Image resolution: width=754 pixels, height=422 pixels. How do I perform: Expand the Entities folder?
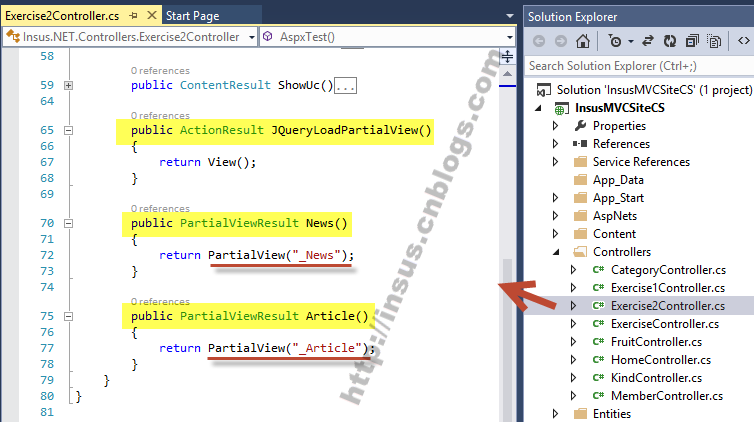(555, 413)
